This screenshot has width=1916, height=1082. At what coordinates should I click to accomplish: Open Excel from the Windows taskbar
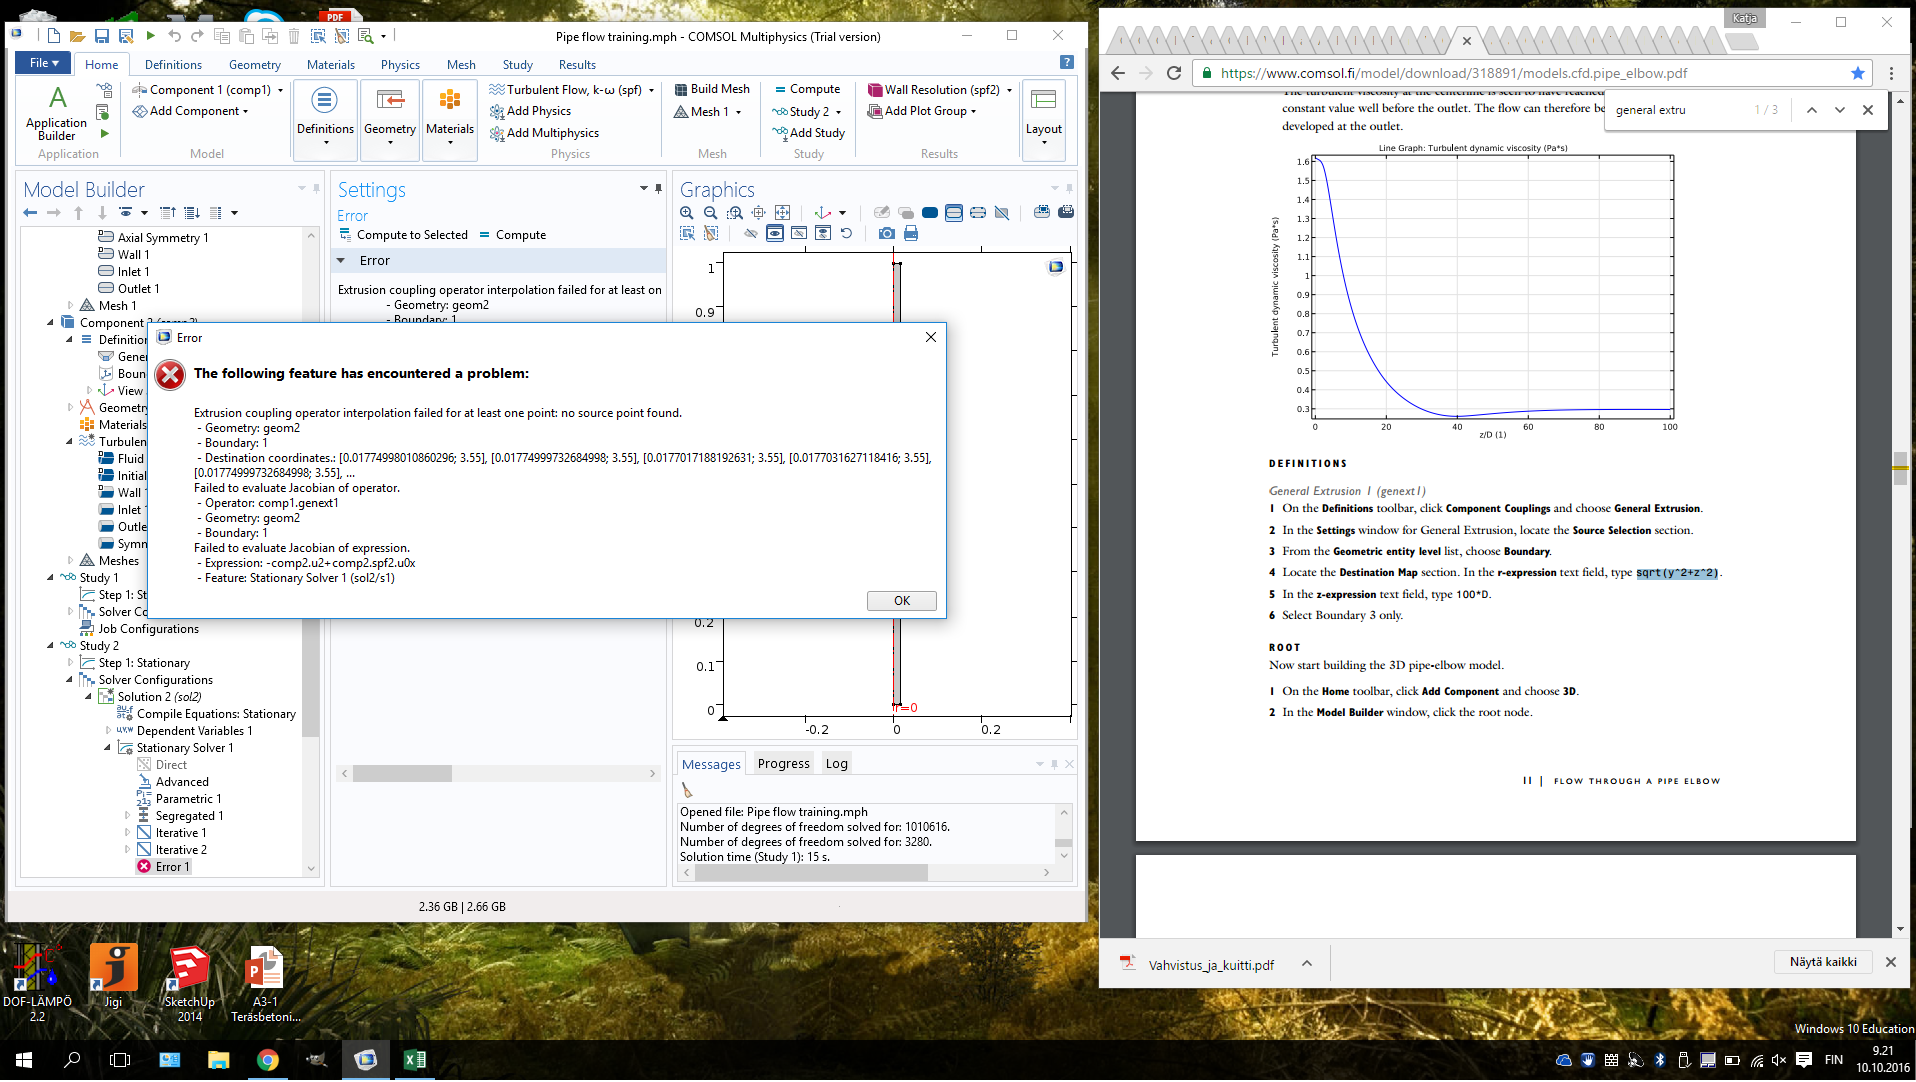click(x=414, y=1060)
